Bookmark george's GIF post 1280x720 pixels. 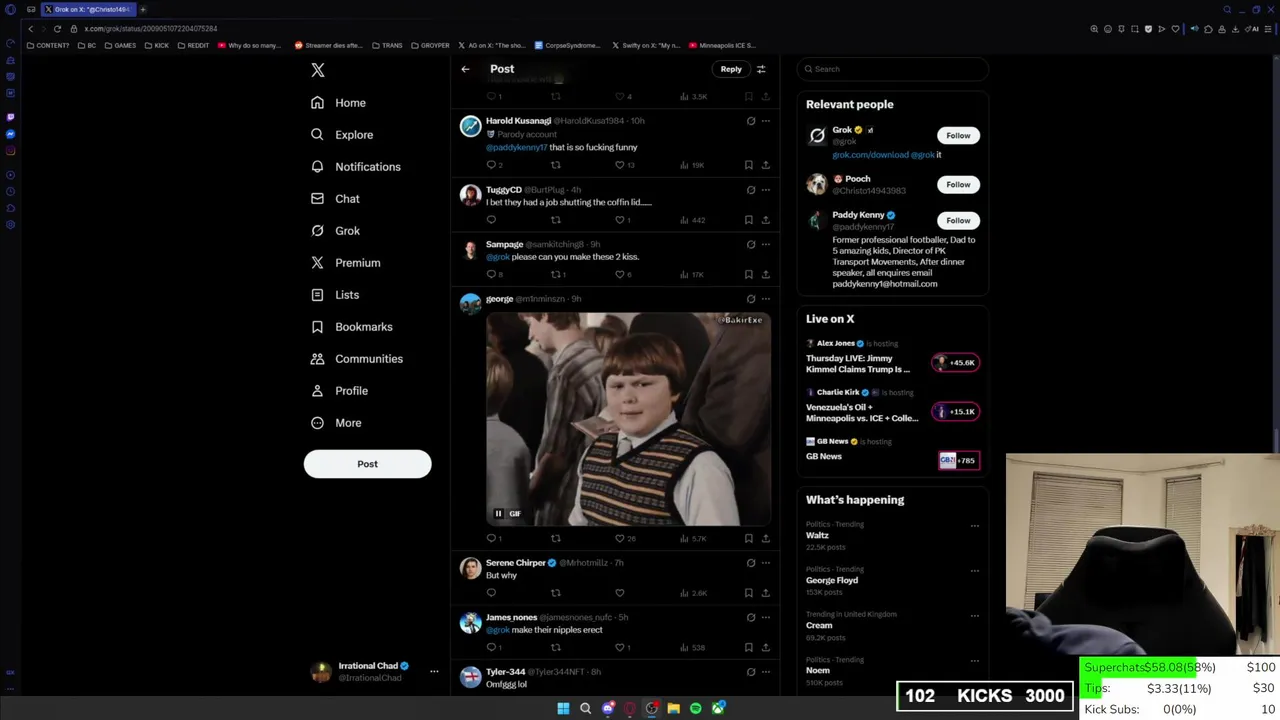click(748, 538)
